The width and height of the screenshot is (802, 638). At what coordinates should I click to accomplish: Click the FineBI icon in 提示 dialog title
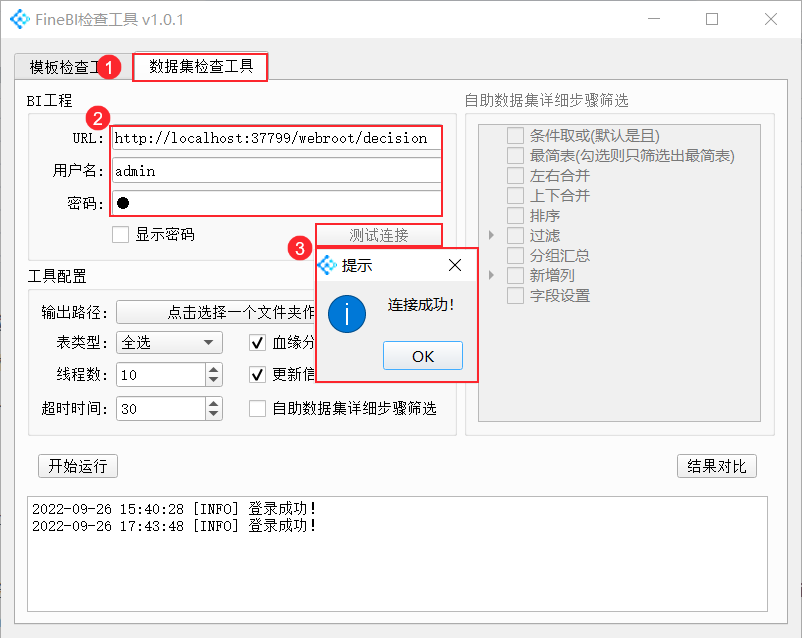[x=327, y=265]
